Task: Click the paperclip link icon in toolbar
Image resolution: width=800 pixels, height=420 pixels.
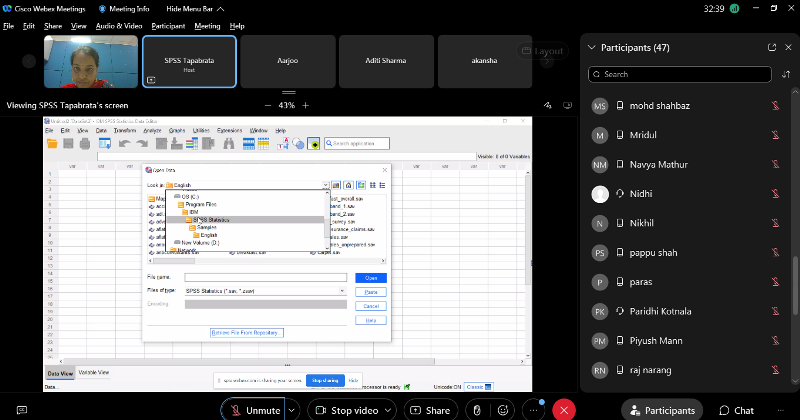Action: 477,410
